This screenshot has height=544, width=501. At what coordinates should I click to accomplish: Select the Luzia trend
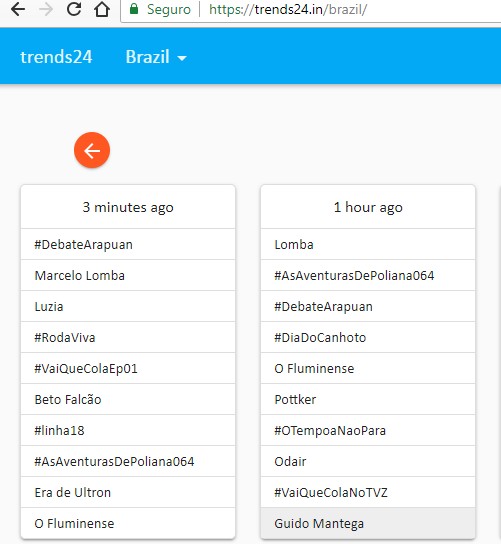[x=128, y=306]
